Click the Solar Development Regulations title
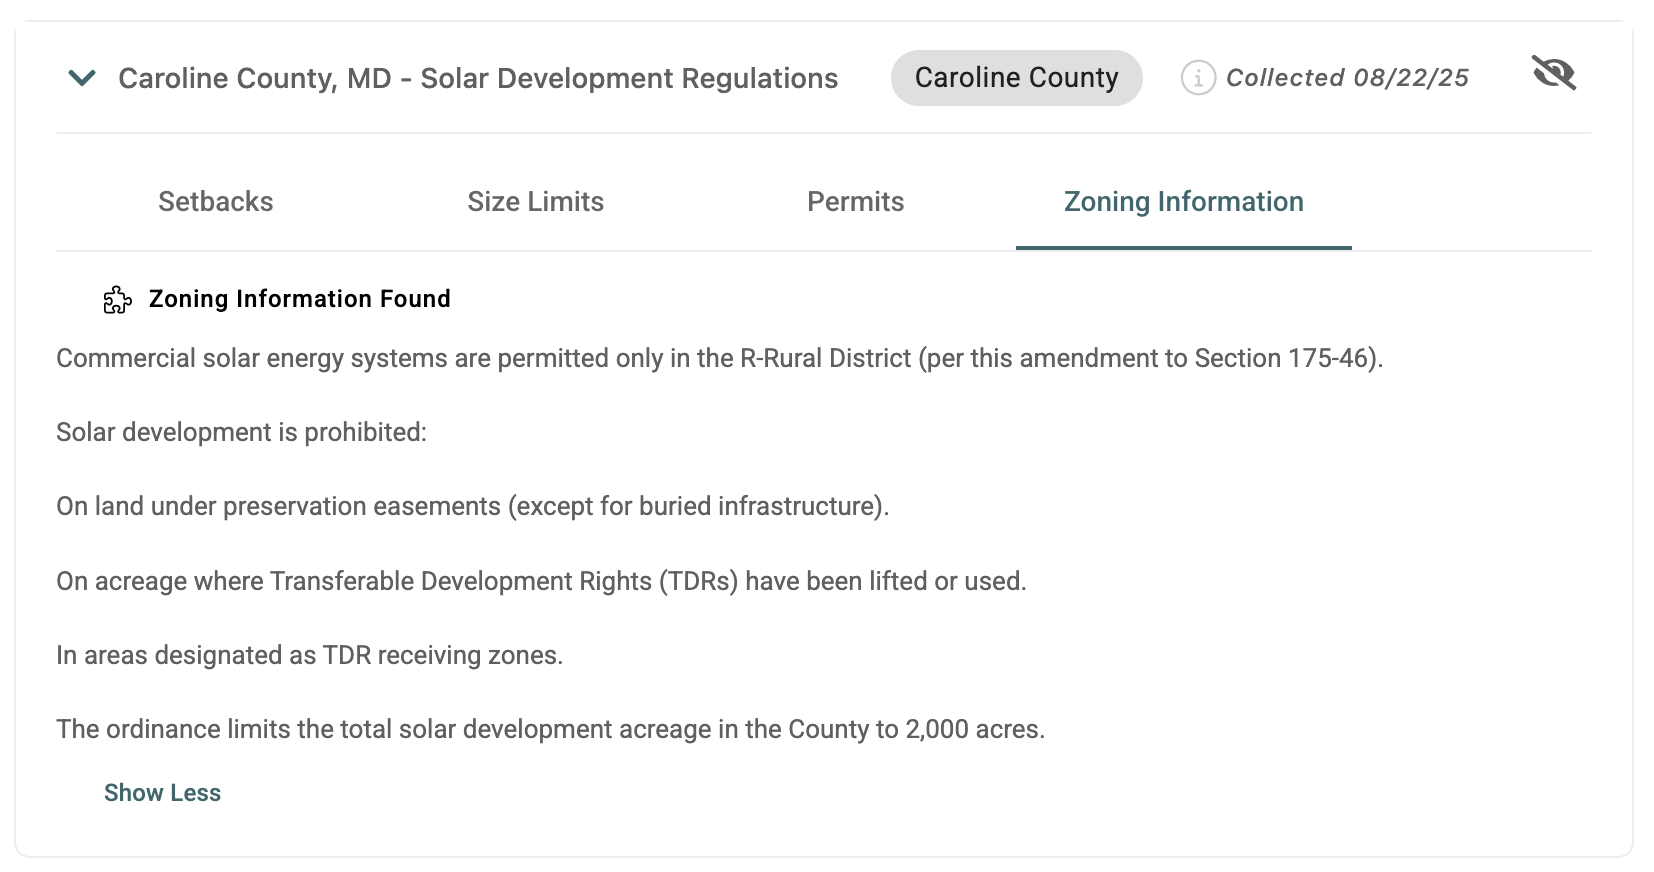Screen dimensions: 1654x872 click(x=478, y=78)
